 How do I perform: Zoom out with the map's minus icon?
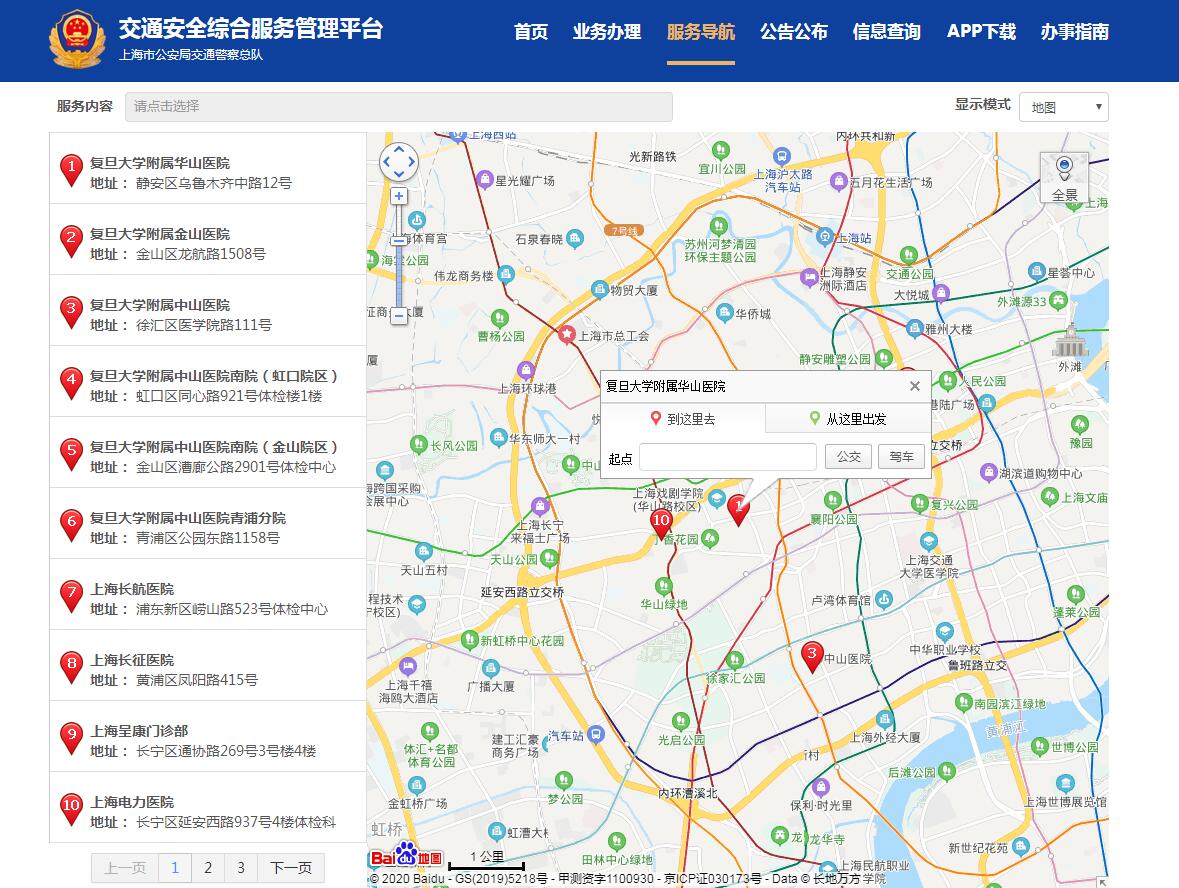click(x=399, y=315)
